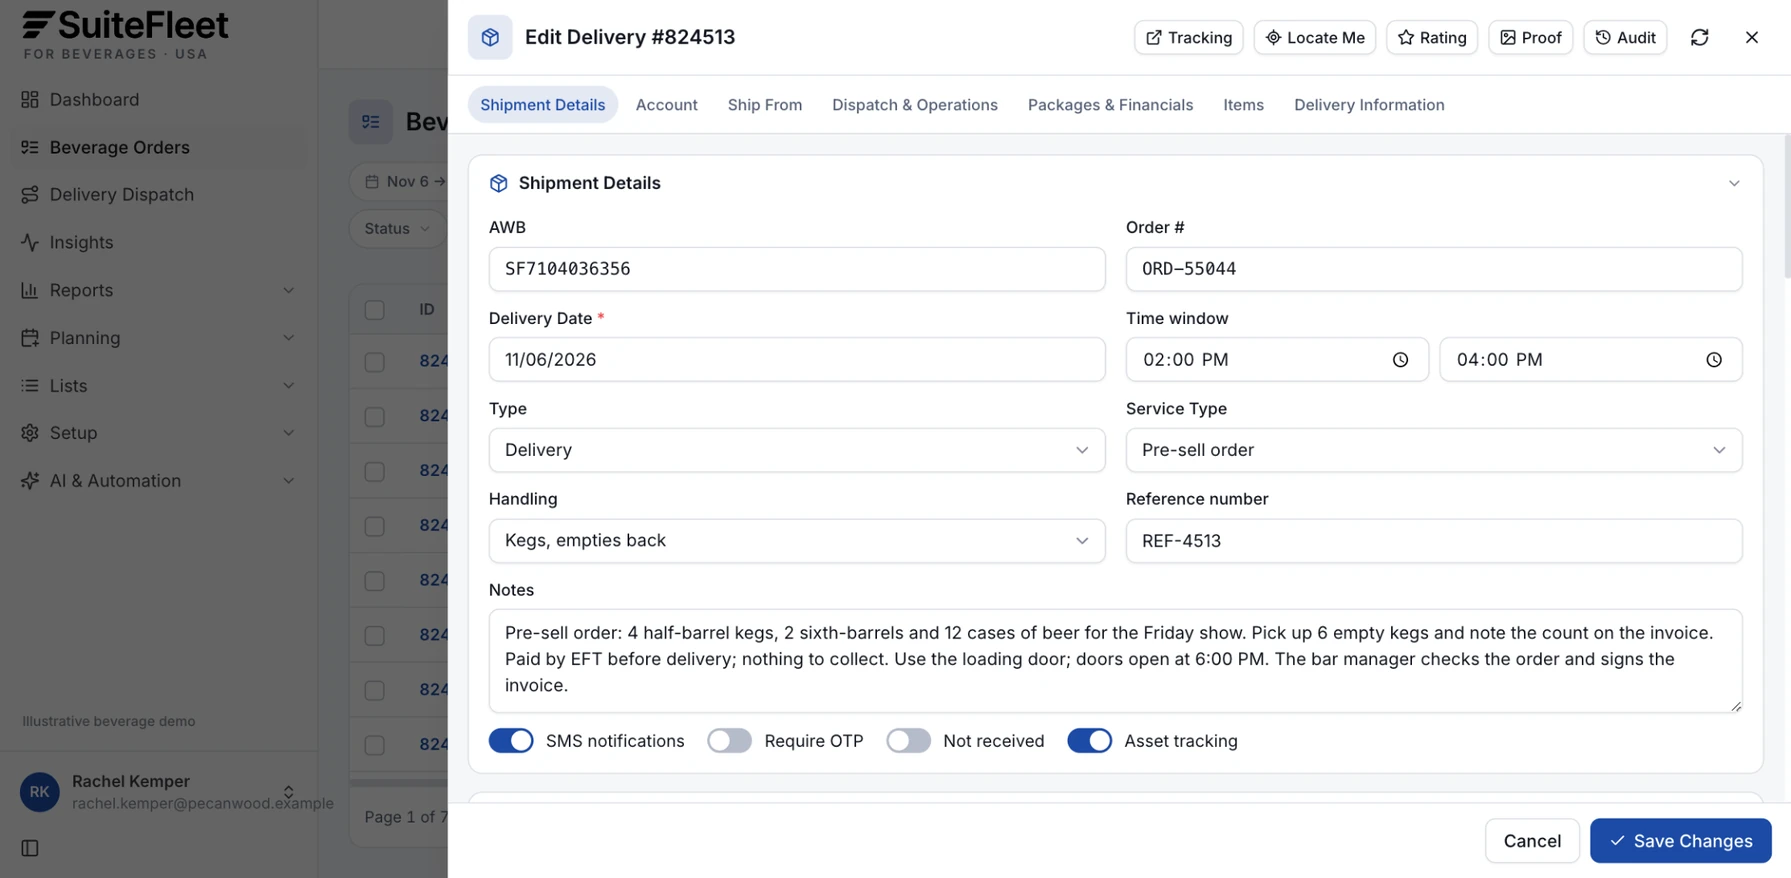Click the Dashboard sidebar icon
The image size is (1791, 878).
coord(30,99)
